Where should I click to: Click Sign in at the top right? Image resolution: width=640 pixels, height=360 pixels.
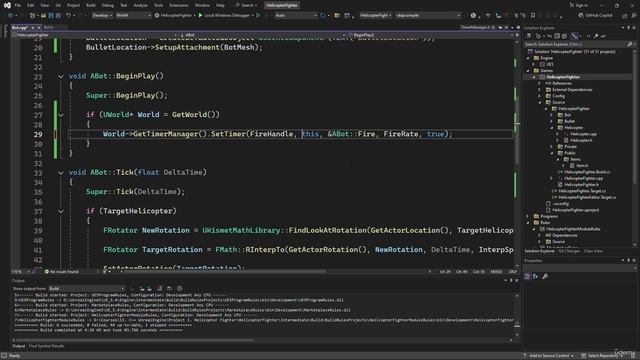579,5
